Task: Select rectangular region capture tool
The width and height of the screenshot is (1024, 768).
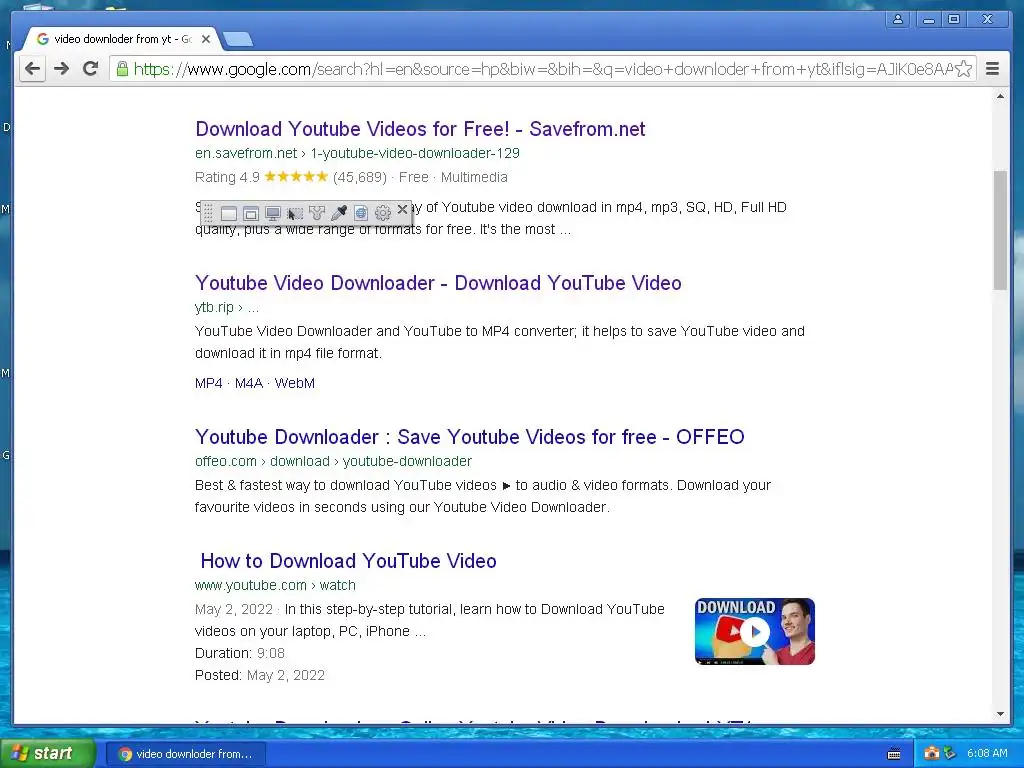Action: [295, 214]
